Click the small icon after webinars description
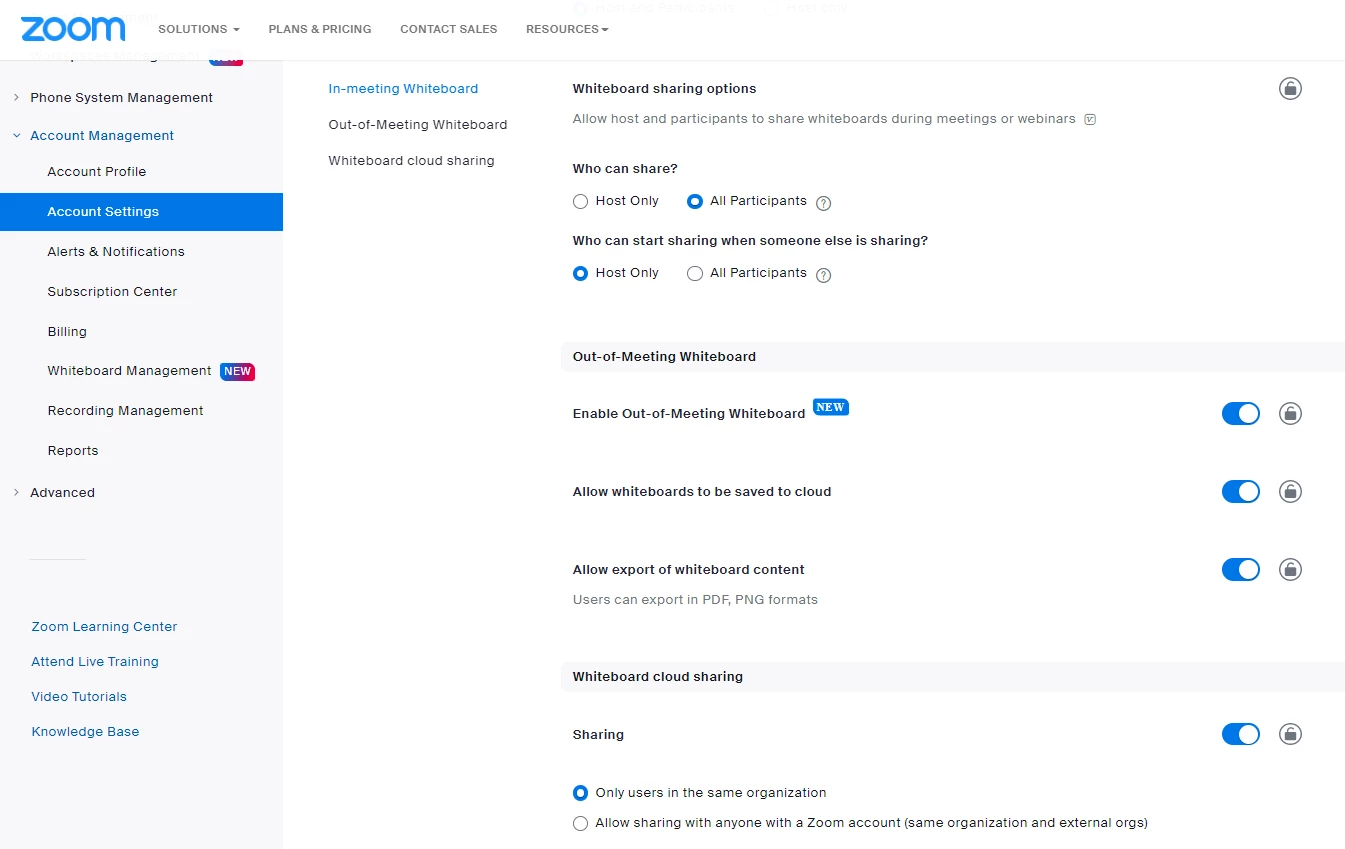The width and height of the screenshot is (1345, 849). pyautogui.click(x=1090, y=119)
